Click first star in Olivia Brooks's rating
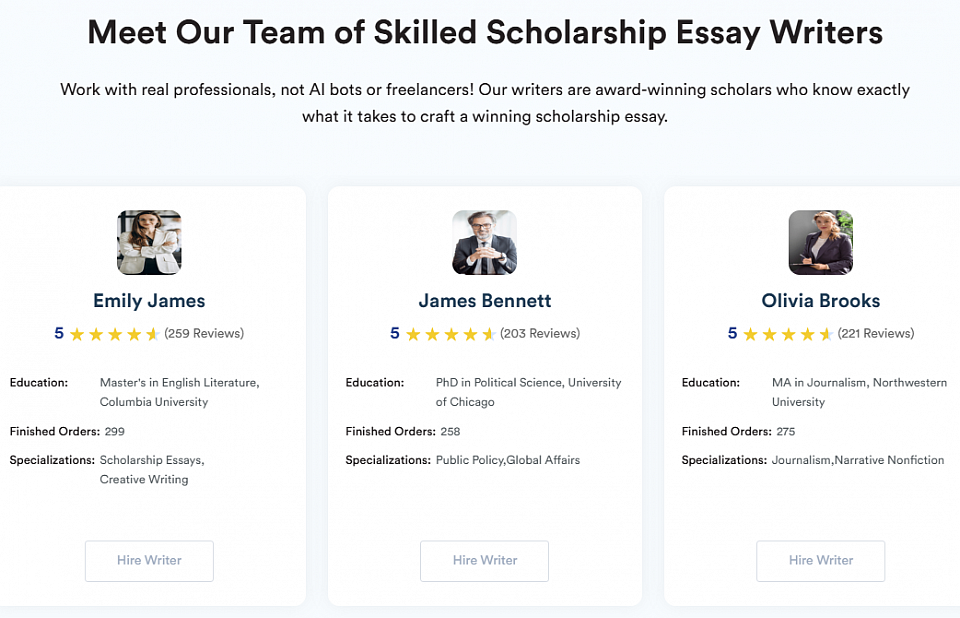The height and width of the screenshot is (618, 960). [x=750, y=334]
